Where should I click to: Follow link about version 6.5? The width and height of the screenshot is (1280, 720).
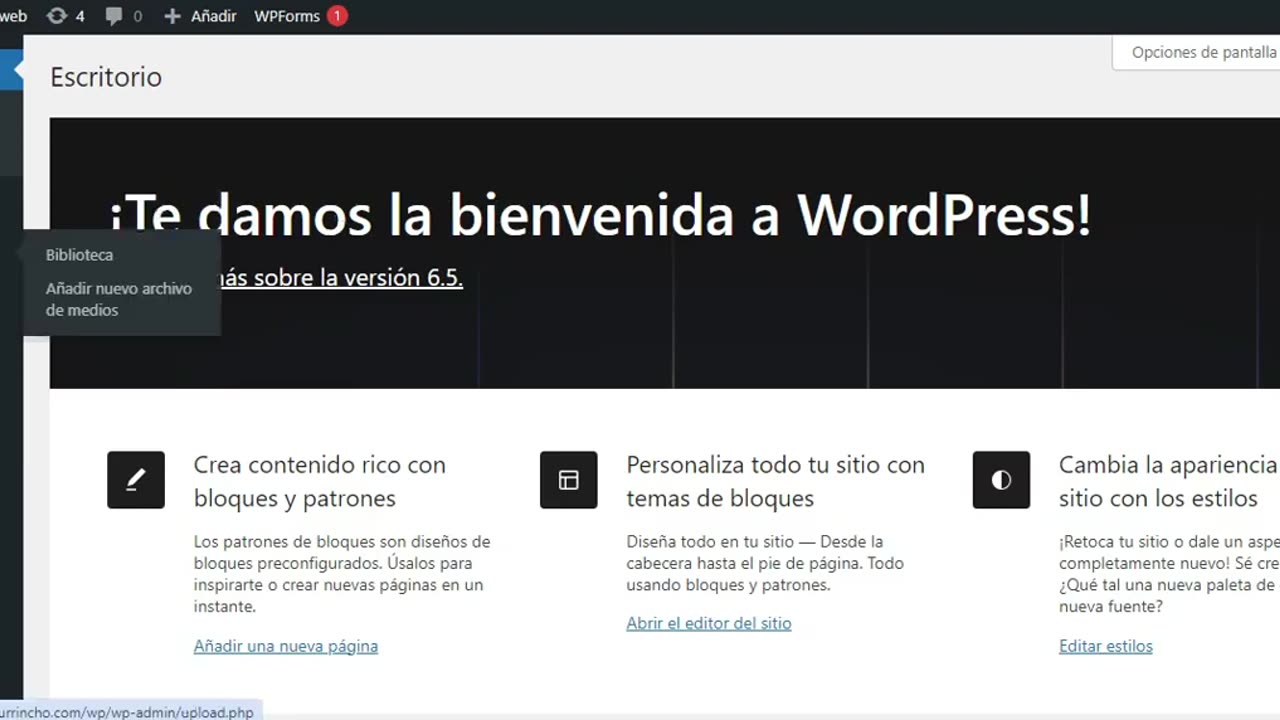click(x=340, y=278)
